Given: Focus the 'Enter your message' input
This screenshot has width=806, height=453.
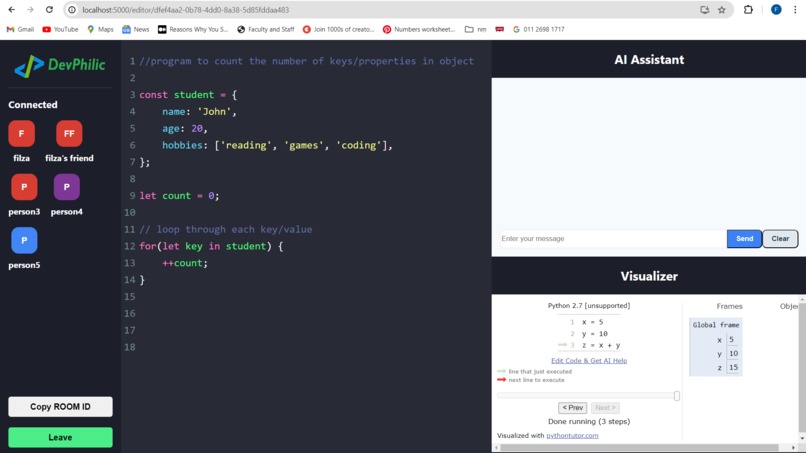Looking at the screenshot, I should [x=612, y=239].
